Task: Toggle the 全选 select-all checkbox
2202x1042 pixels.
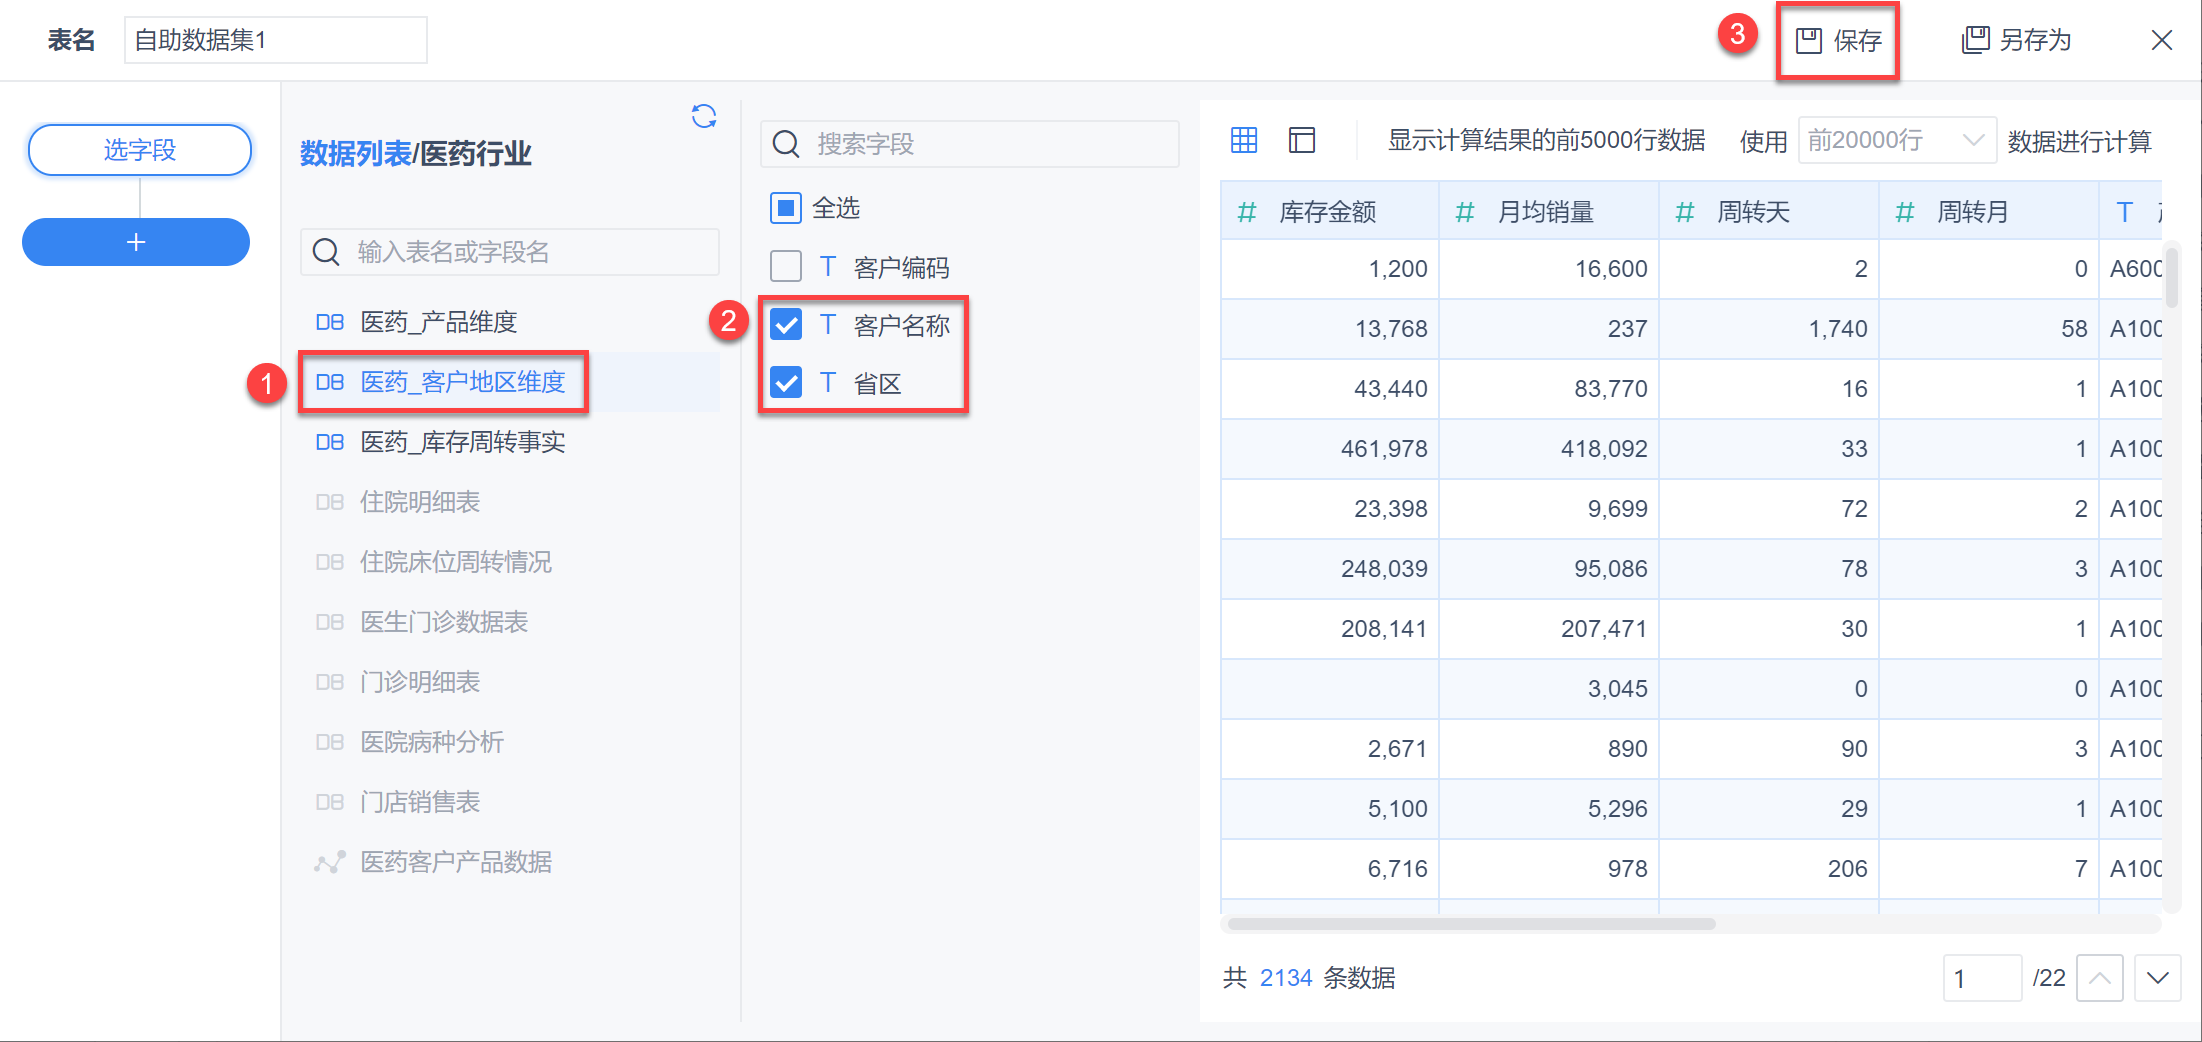Action: click(786, 208)
